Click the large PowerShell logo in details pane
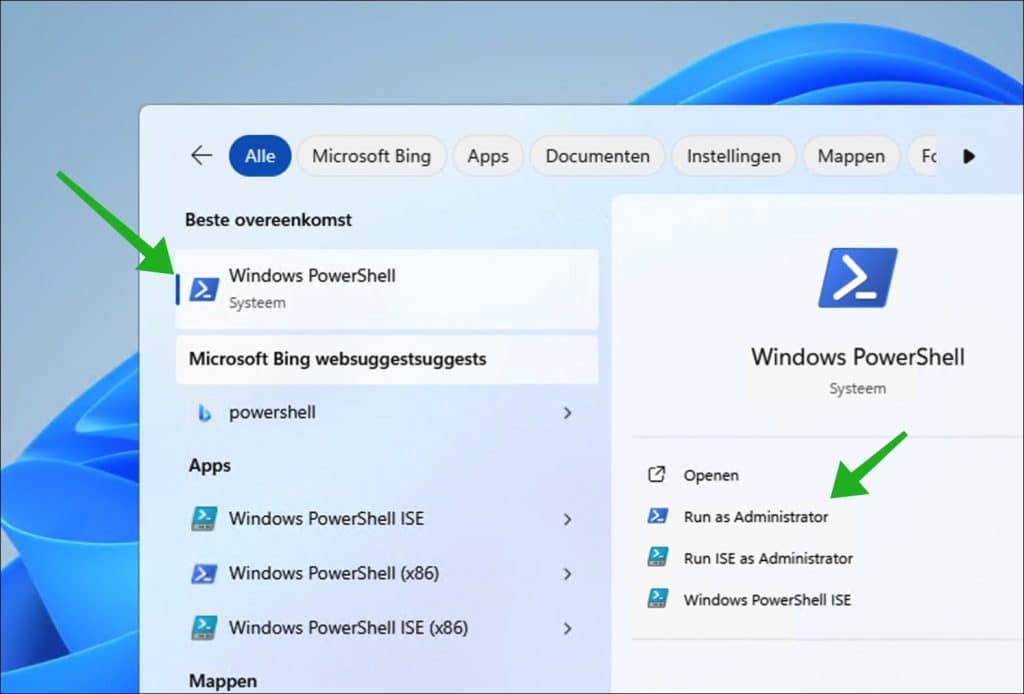The image size is (1024, 694). [857, 278]
